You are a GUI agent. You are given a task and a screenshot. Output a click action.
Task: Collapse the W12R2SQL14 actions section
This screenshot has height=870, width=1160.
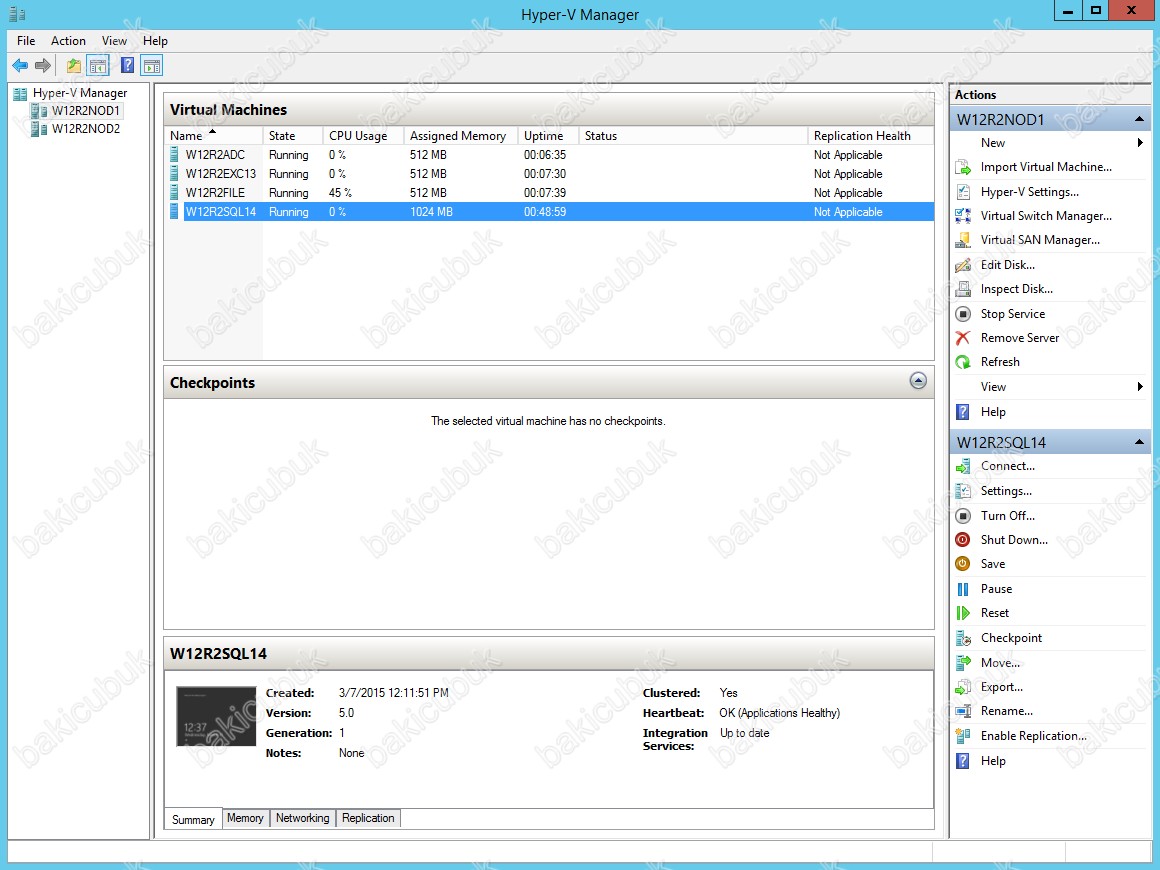[x=1139, y=442]
